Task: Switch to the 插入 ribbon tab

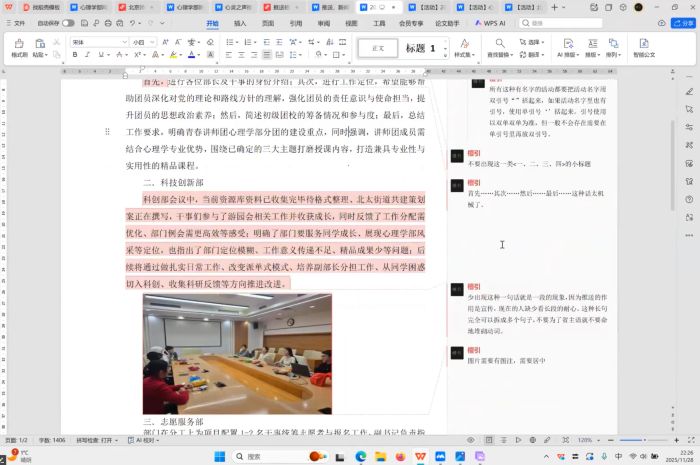Action: click(240, 22)
